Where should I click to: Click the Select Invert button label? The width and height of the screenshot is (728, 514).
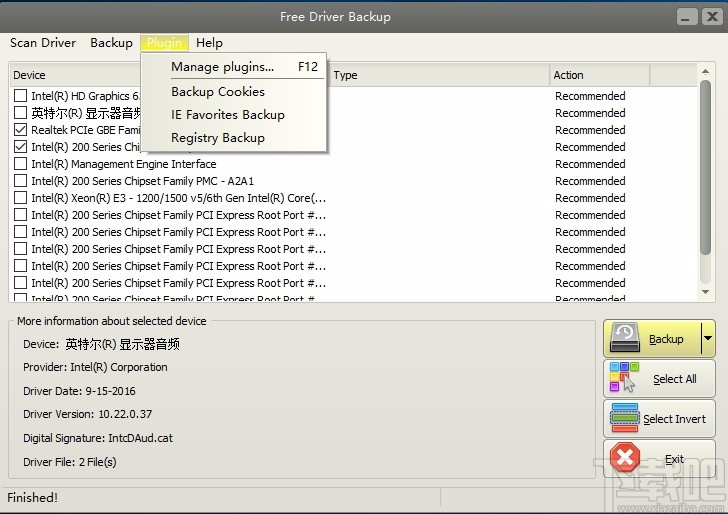click(674, 419)
